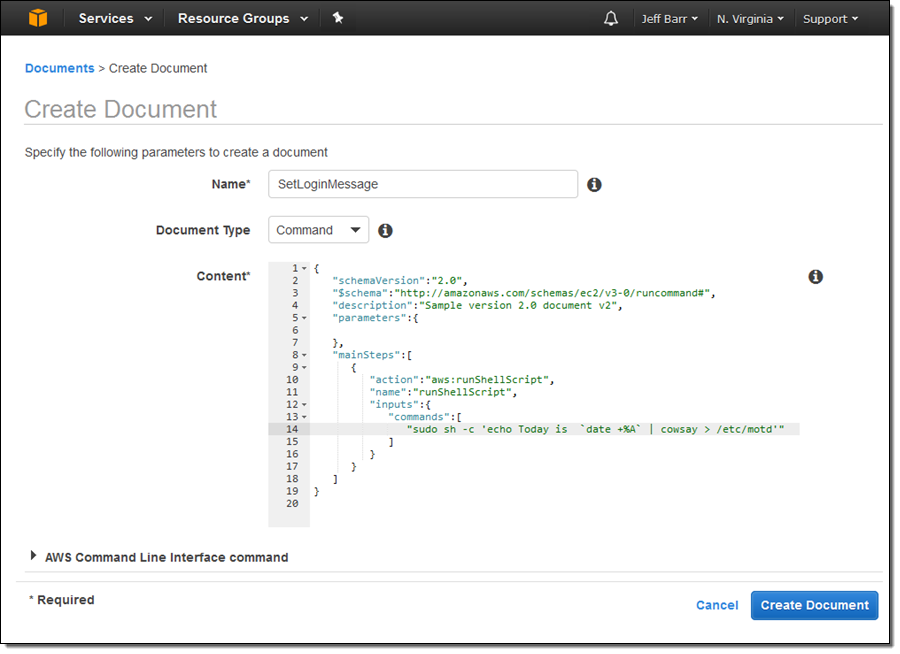Screen dimensions: 900x654
Task: Click the pushpin shortcut icon
Action: 338,18
